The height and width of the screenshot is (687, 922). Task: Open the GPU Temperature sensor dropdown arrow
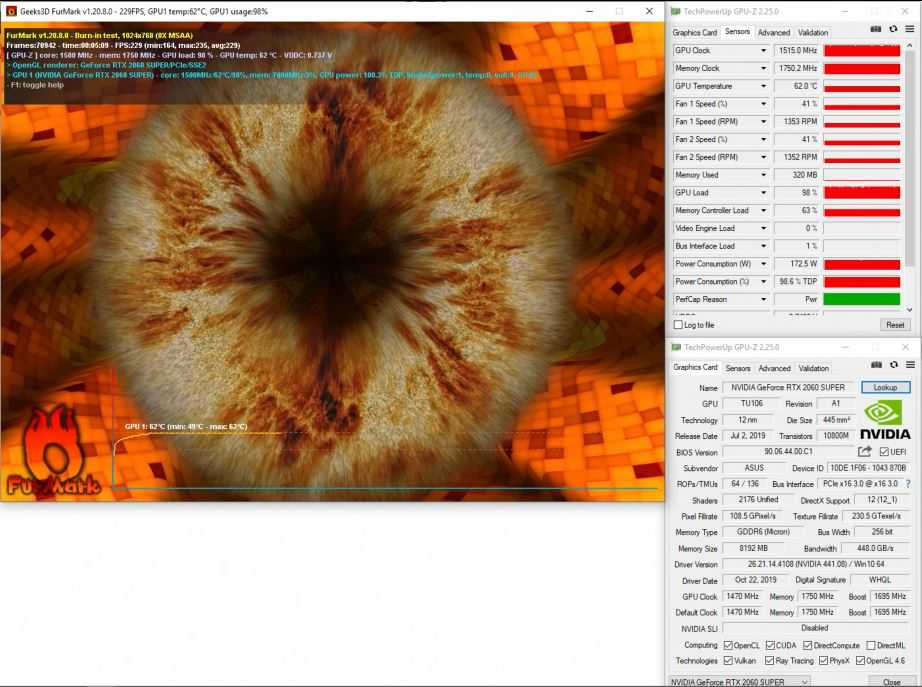[764, 86]
